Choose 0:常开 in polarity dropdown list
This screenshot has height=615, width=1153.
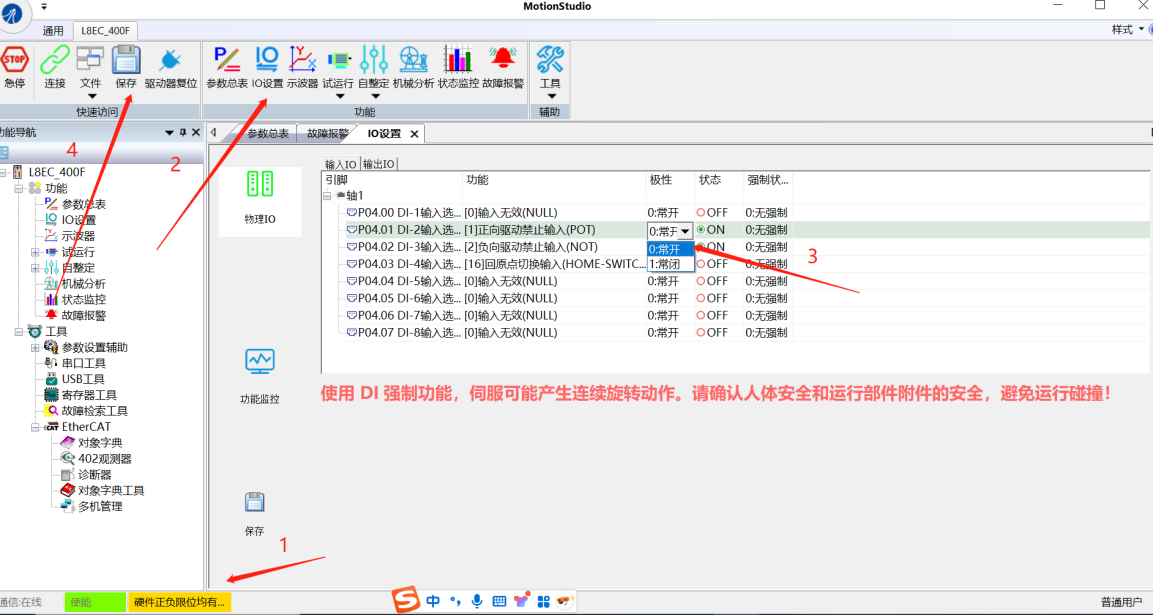pos(670,249)
